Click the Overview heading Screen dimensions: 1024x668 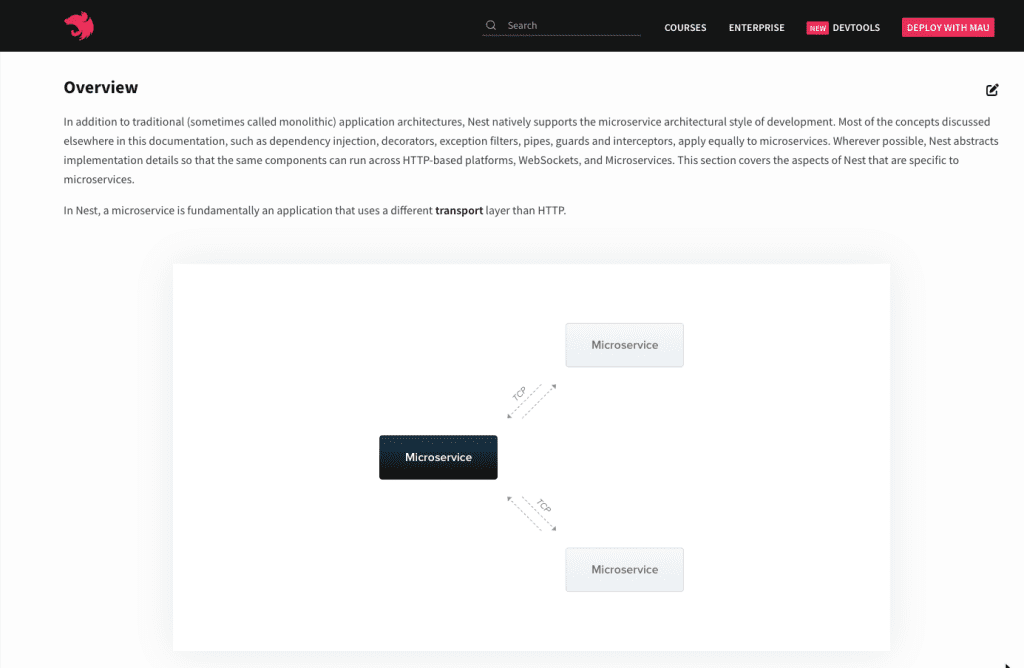click(101, 87)
